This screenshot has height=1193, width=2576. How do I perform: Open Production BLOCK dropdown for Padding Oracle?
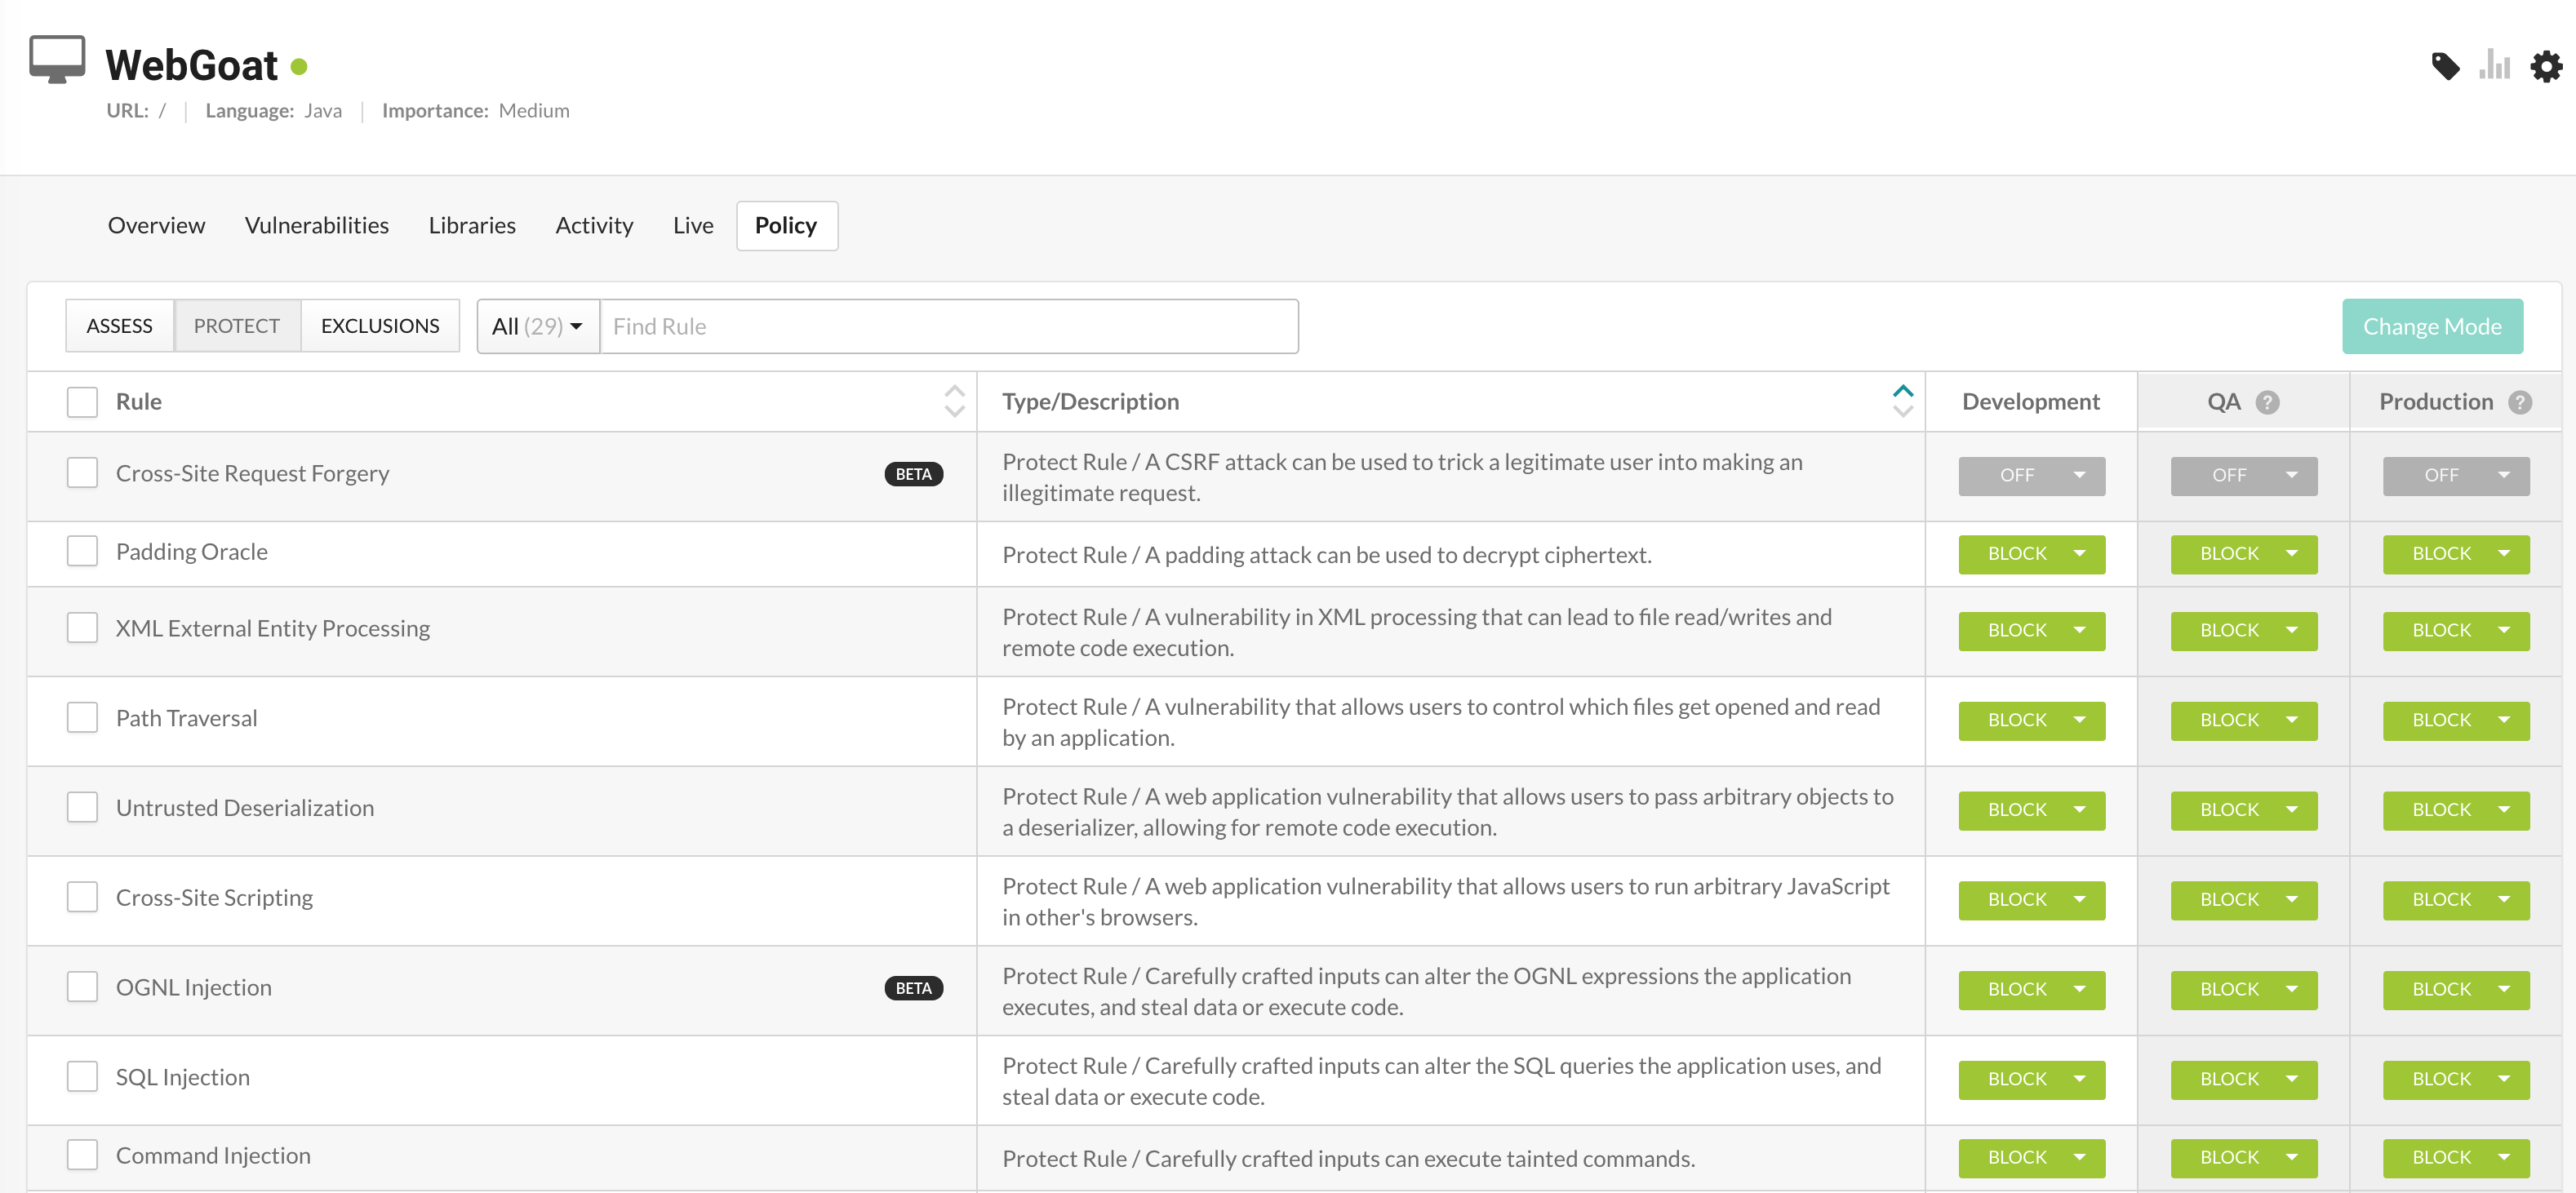(x=2455, y=554)
